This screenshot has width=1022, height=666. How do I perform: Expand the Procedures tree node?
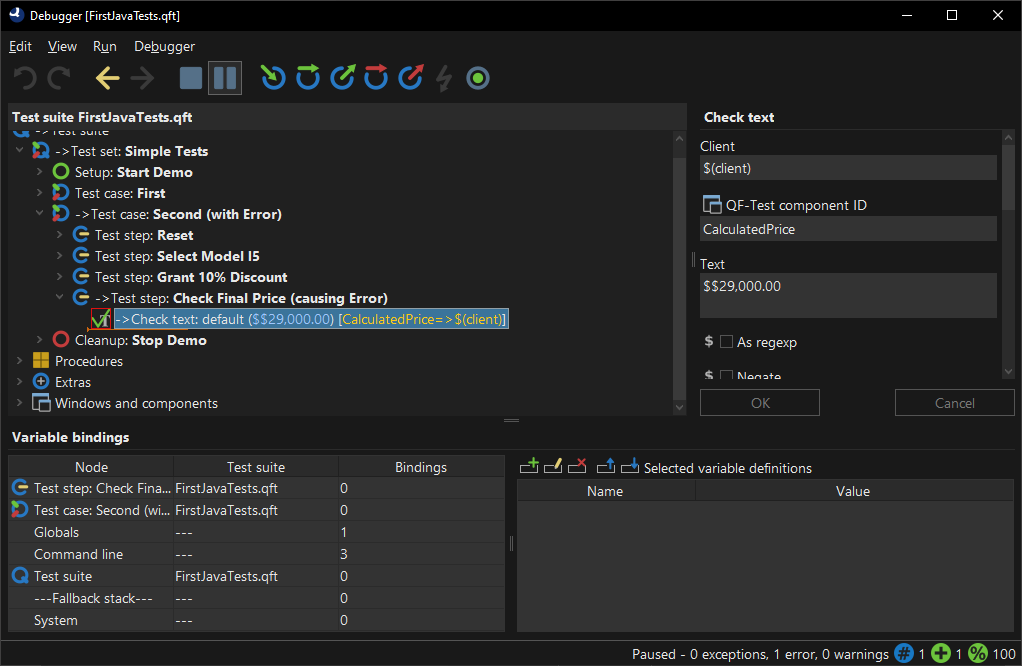click(x=20, y=361)
